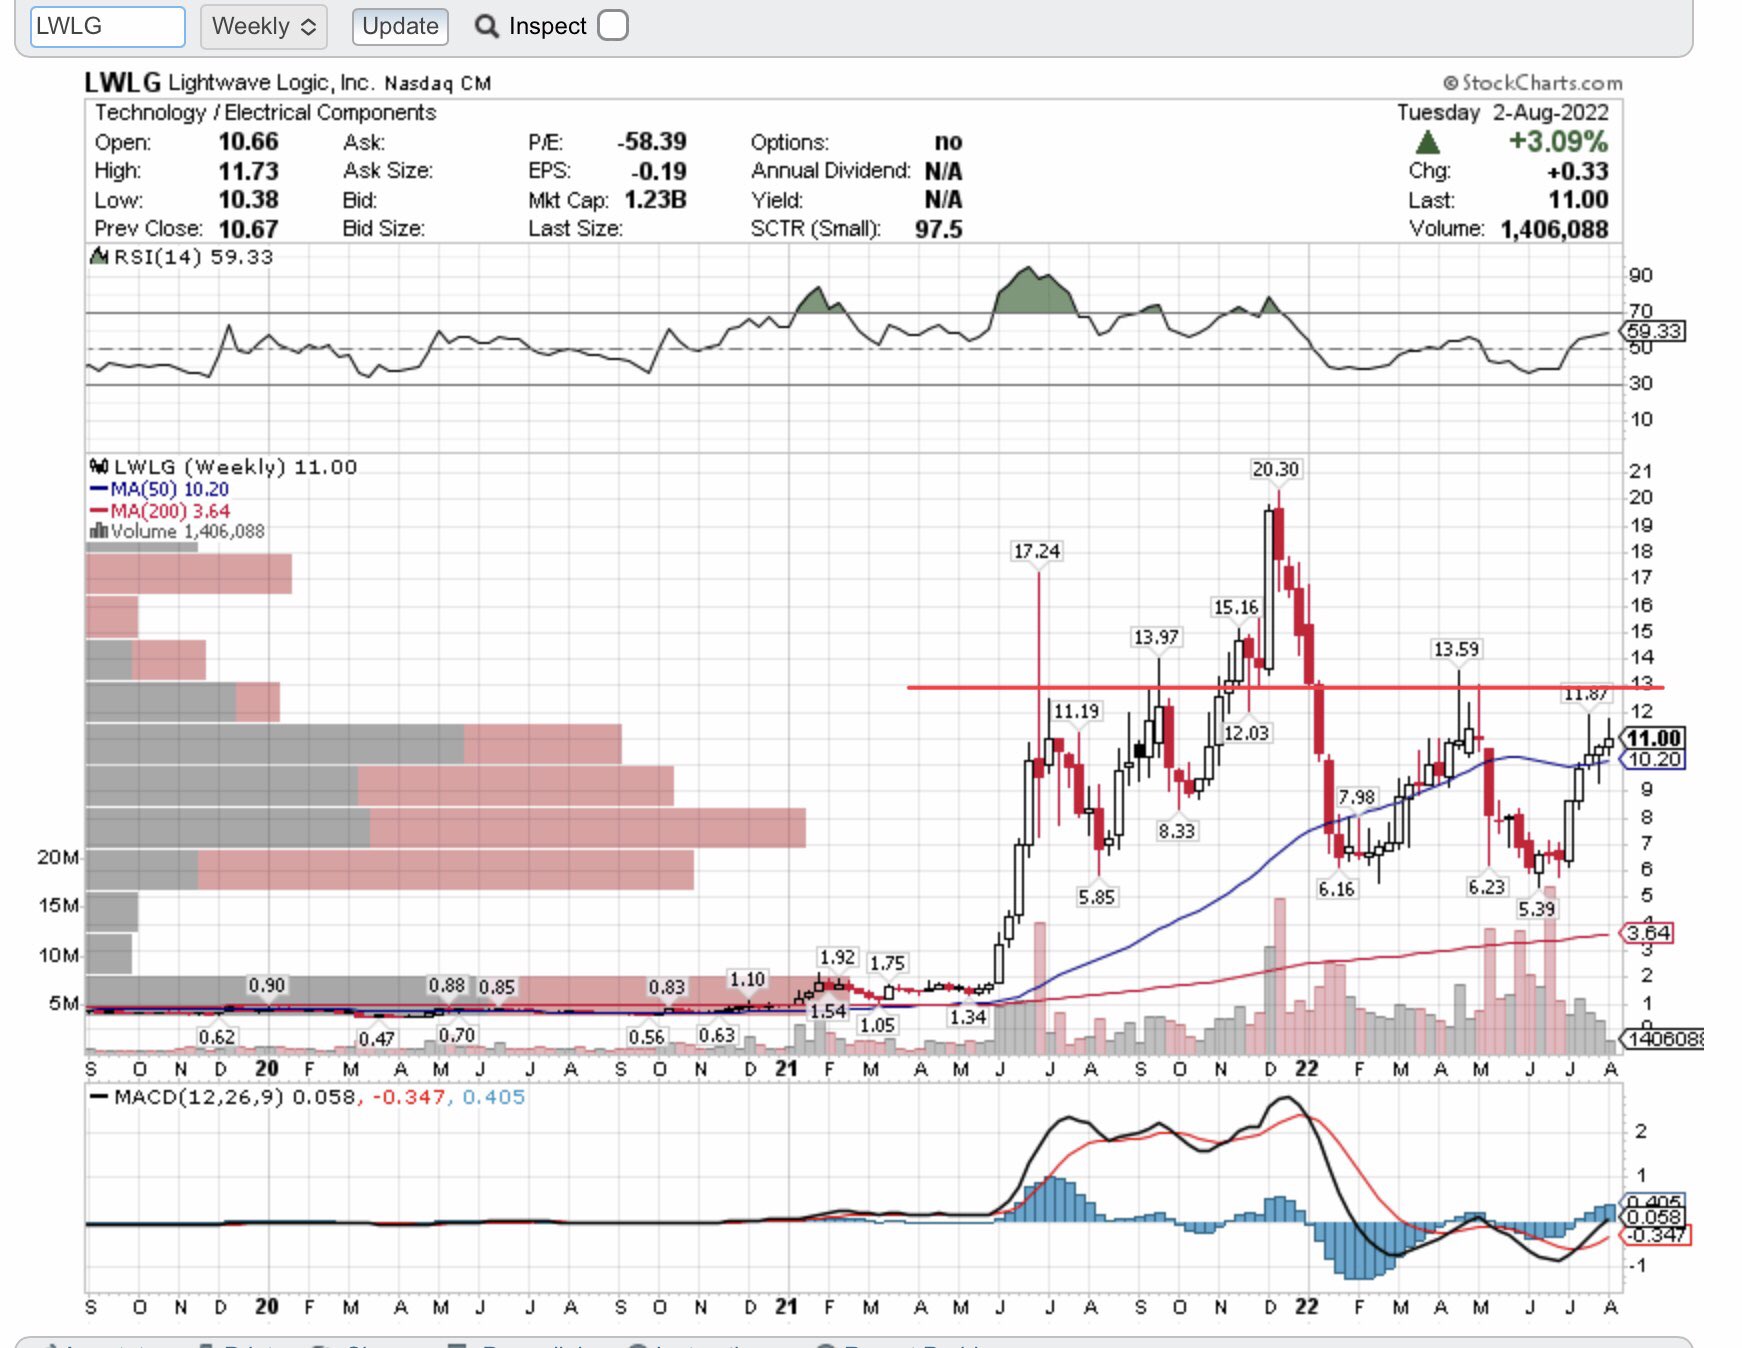The width and height of the screenshot is (1742, 1348).
Task: Click the 0.47 price label
Action: [377, 1039]
